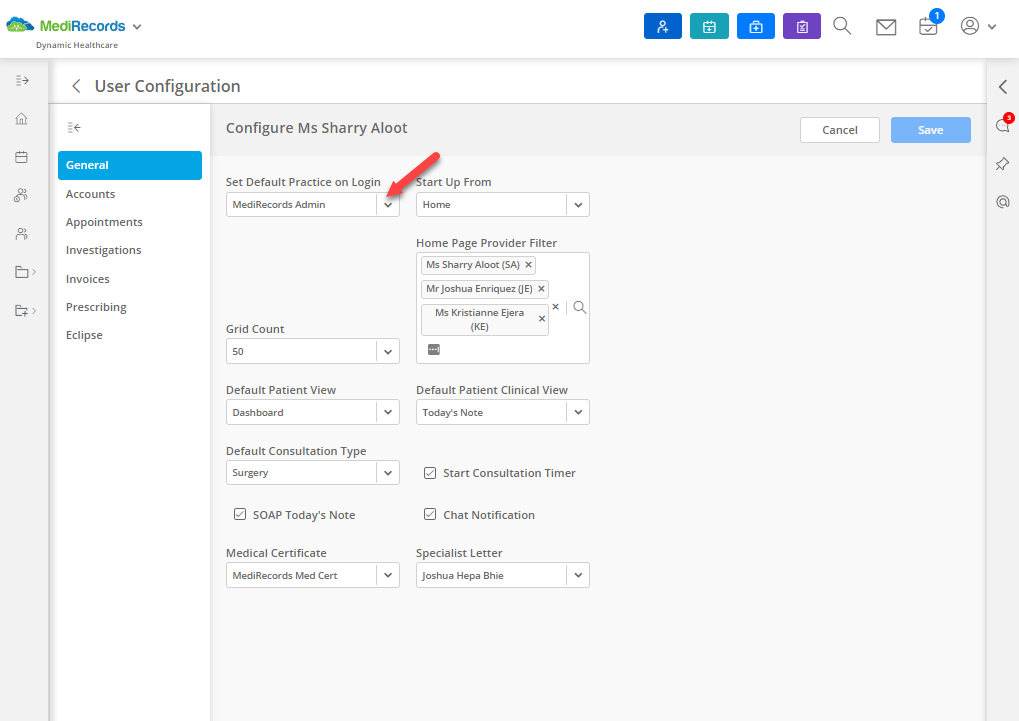Image resolution: width=1019 pixels, height=721 pixels.
Task: Open the purple clipboard task icon
Action: tap(802, 27)
